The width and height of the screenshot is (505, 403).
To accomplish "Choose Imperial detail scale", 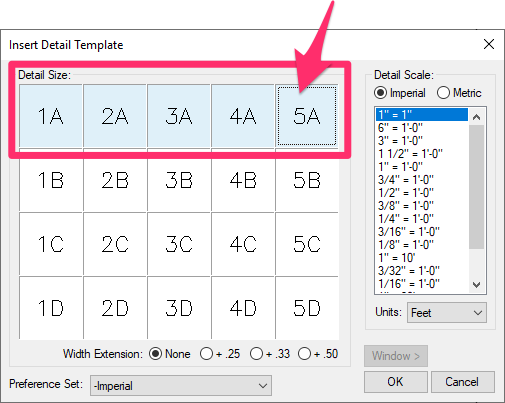I will [400, 93].
